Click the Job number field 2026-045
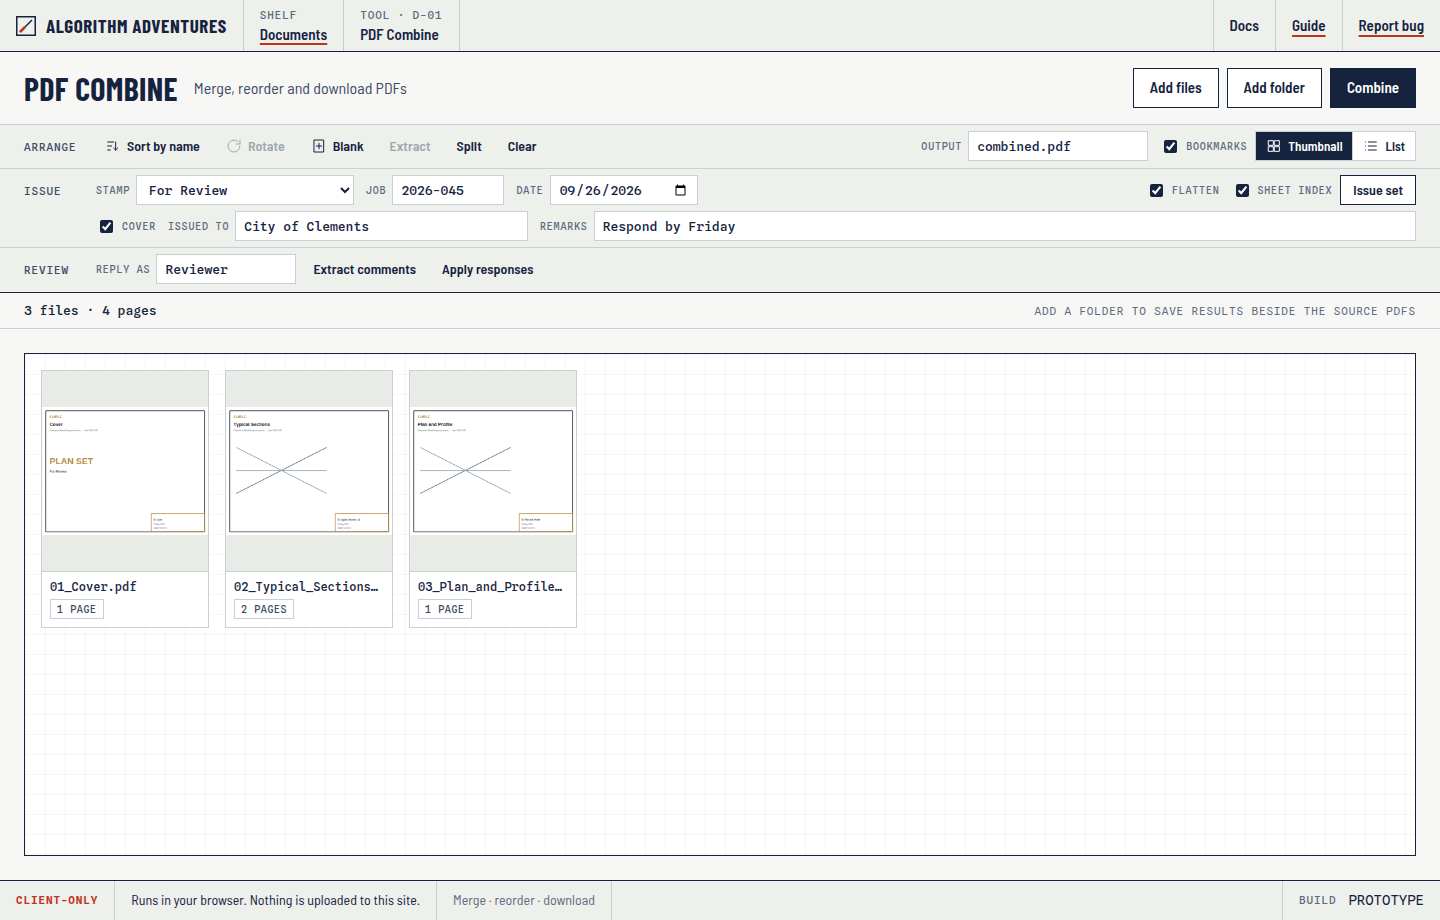Viewport: 1440px width, 920px height. click(448, 190)
